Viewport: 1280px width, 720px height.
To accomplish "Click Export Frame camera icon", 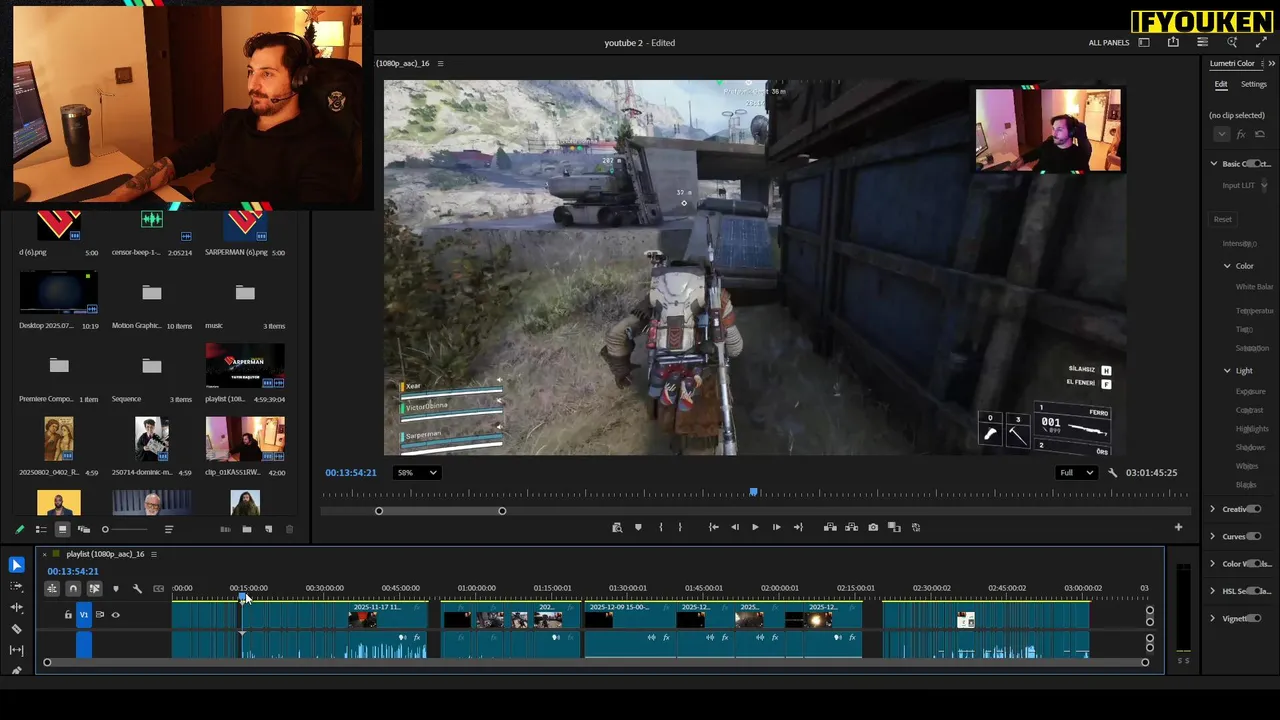I will coord(873,527).
